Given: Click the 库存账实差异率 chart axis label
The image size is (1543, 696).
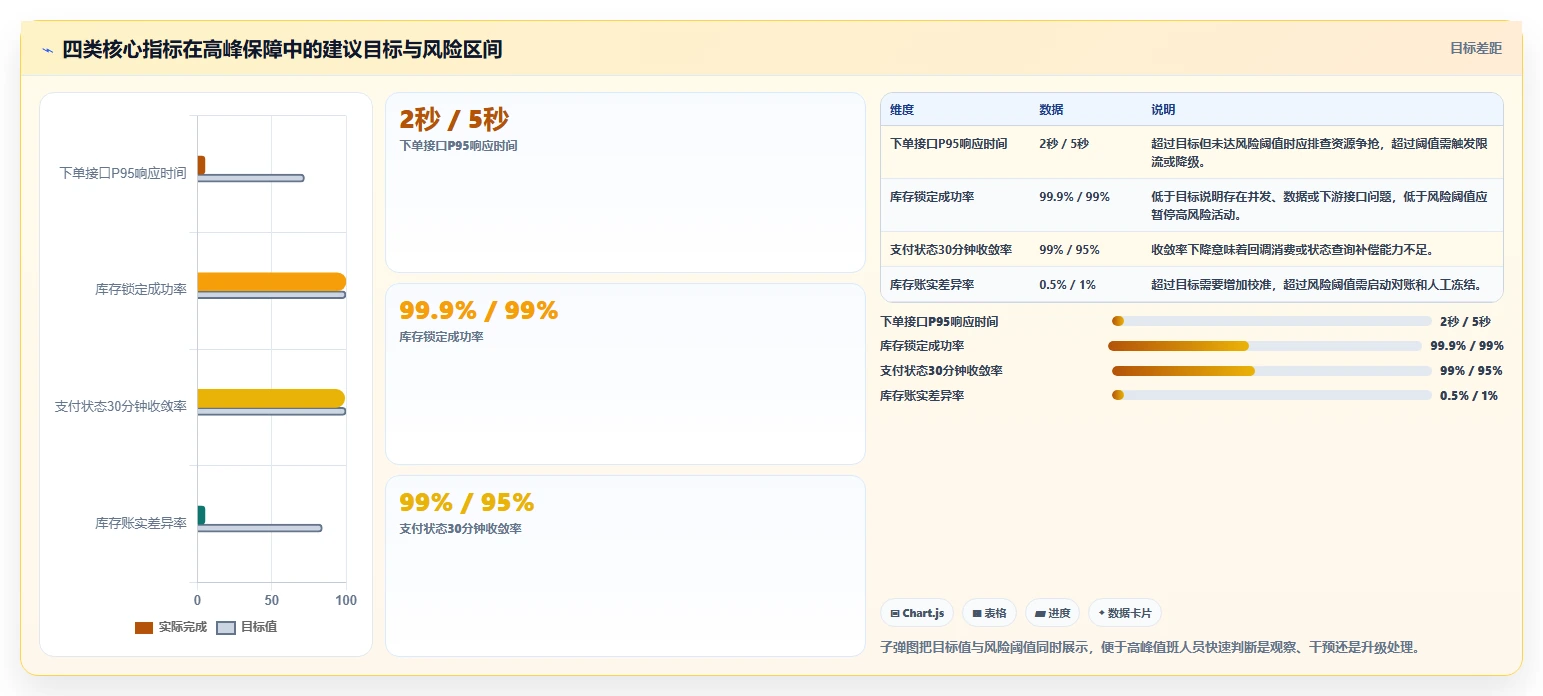Looking at the screenshot, I should tap(141, 522).
